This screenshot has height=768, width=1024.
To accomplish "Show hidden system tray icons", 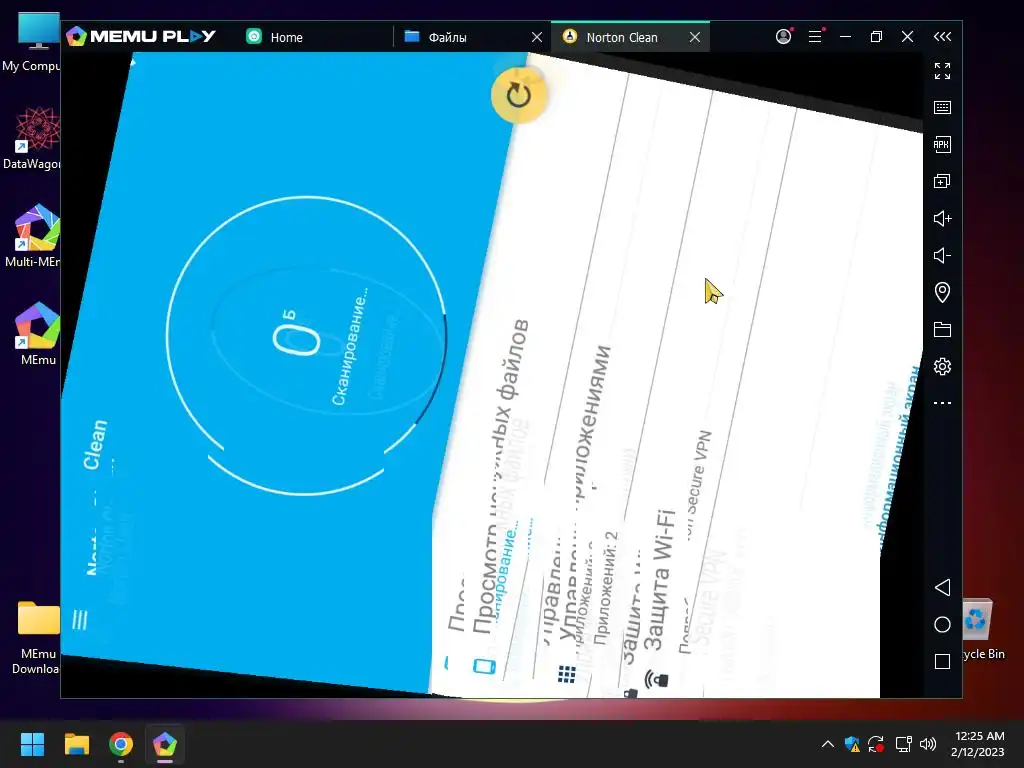I will (827, 744).
